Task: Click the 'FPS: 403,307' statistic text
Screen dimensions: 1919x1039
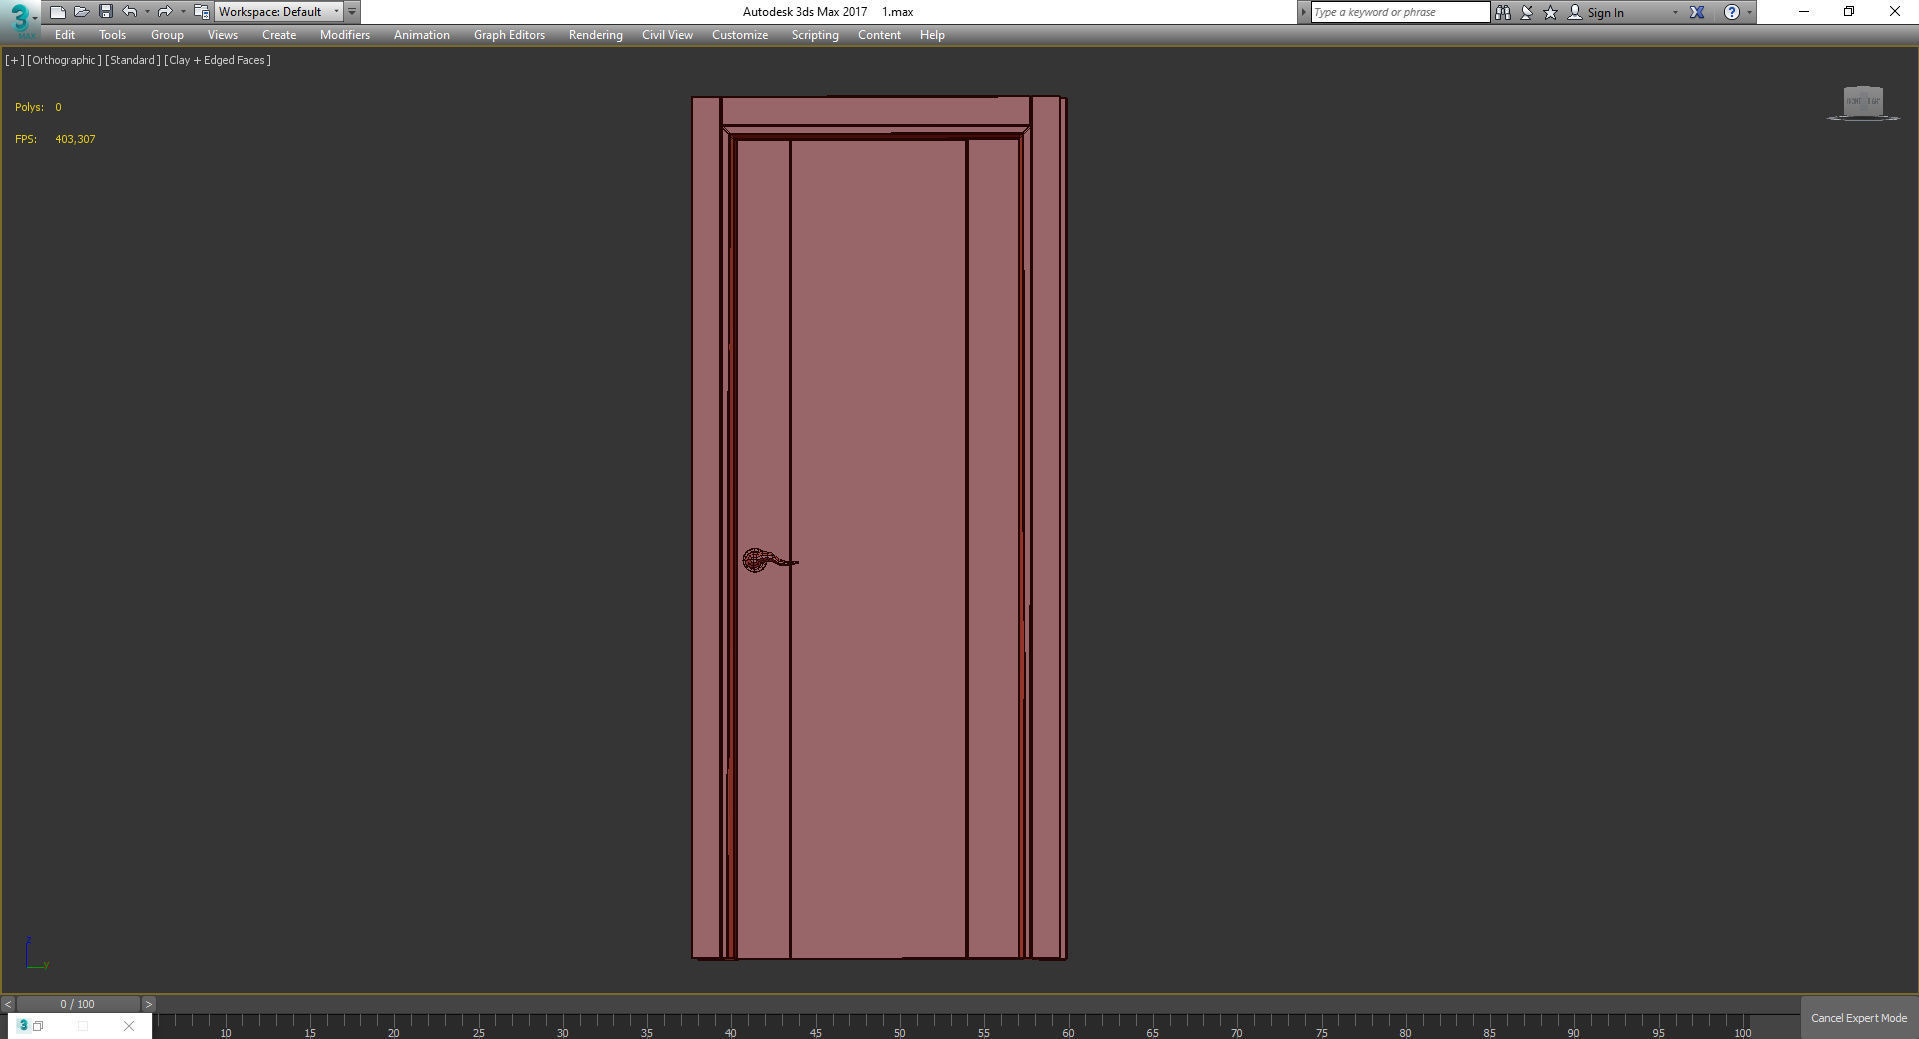Action: coord(55,139)
